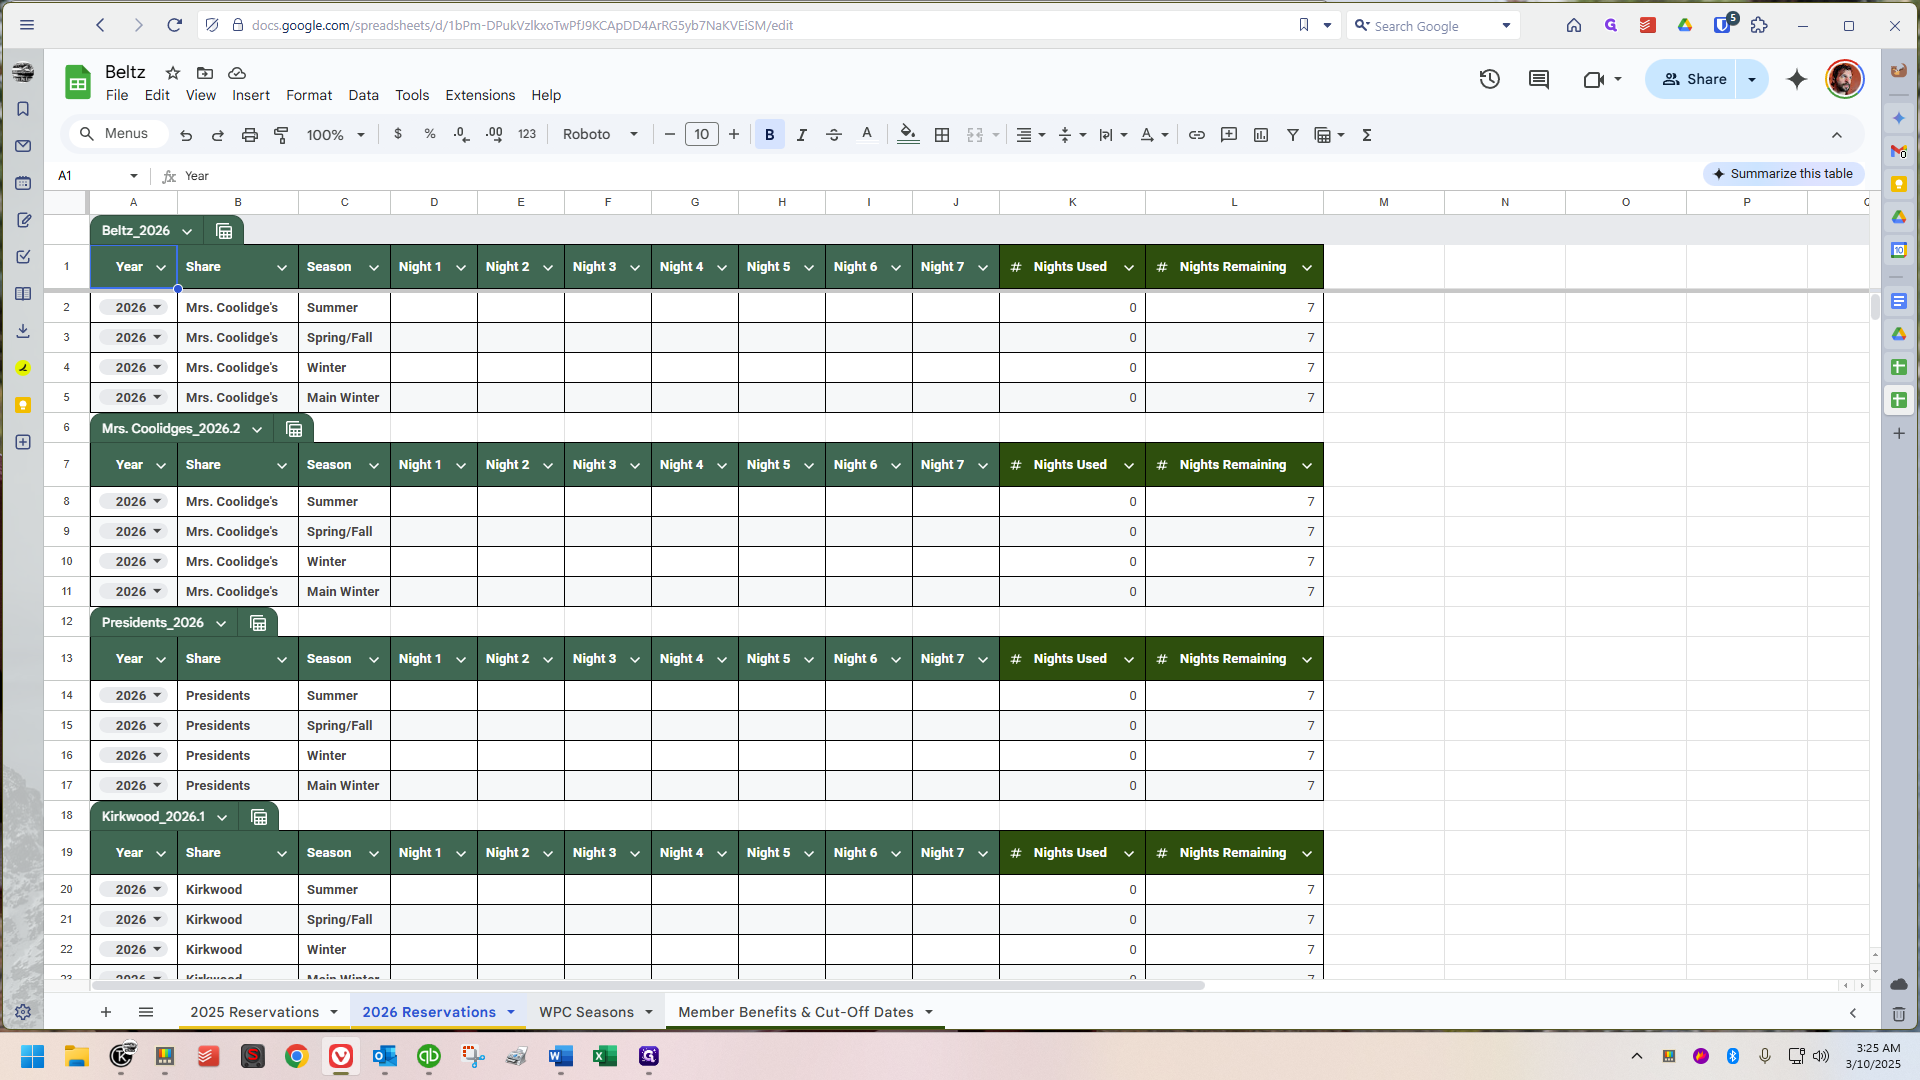Open the Extensions menu
This screenshot has width=1920, height=1080.
coord(479,95)
